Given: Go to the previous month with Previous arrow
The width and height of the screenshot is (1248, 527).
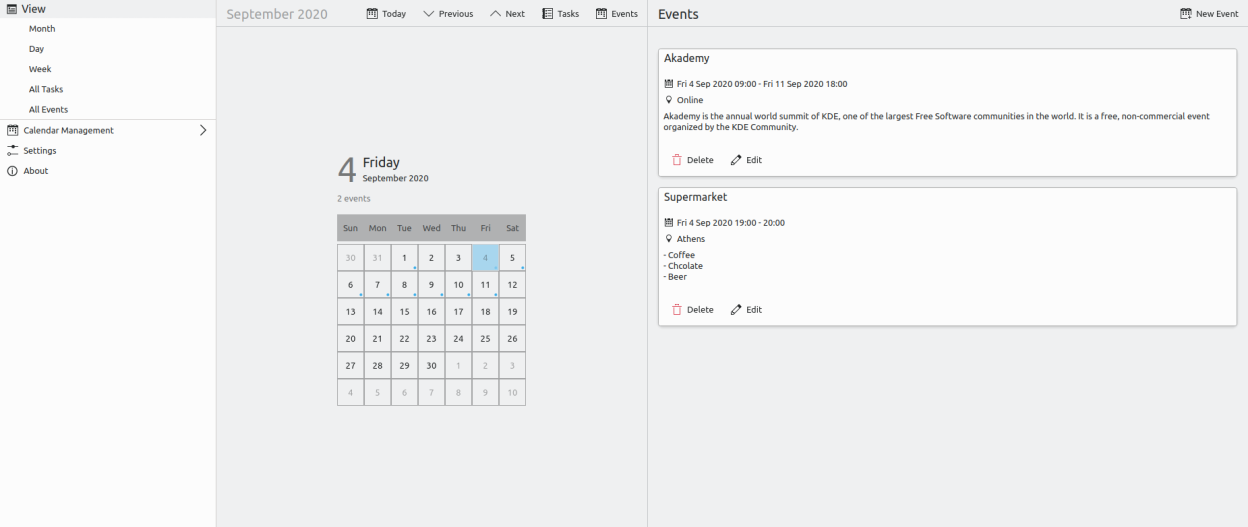Looking at the screenshot, I should click(x=429, y=14).
